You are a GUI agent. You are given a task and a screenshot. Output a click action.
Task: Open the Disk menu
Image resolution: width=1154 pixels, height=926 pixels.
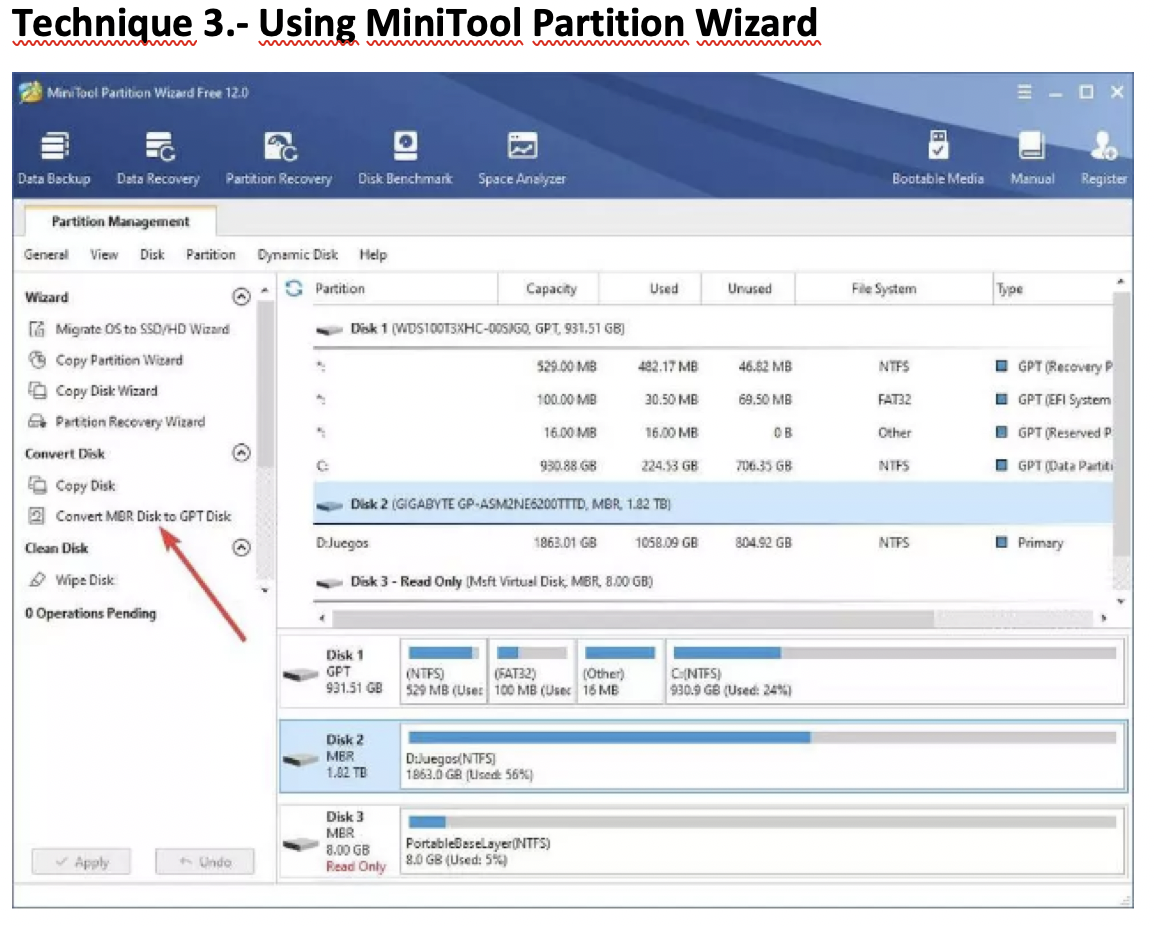tap(152, 255)
